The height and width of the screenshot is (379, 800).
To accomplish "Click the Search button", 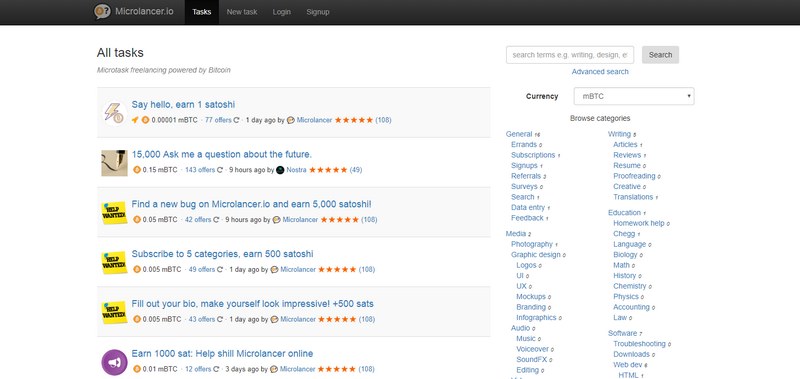I will [660, 55].
